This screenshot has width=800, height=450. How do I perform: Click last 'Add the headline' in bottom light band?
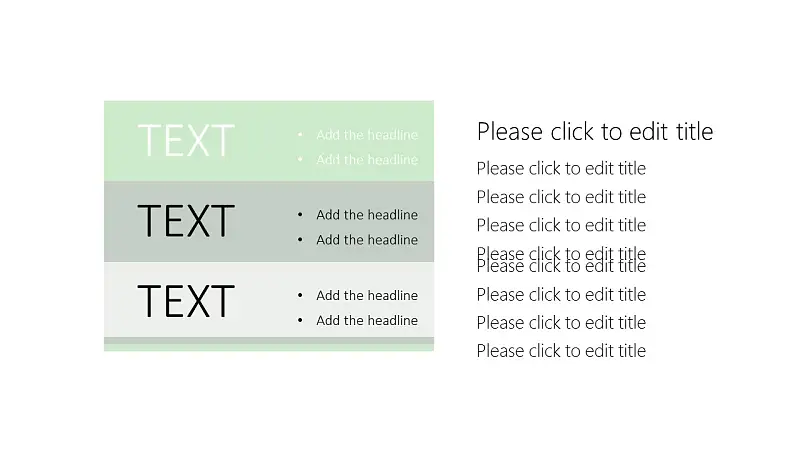coord(367,320)
